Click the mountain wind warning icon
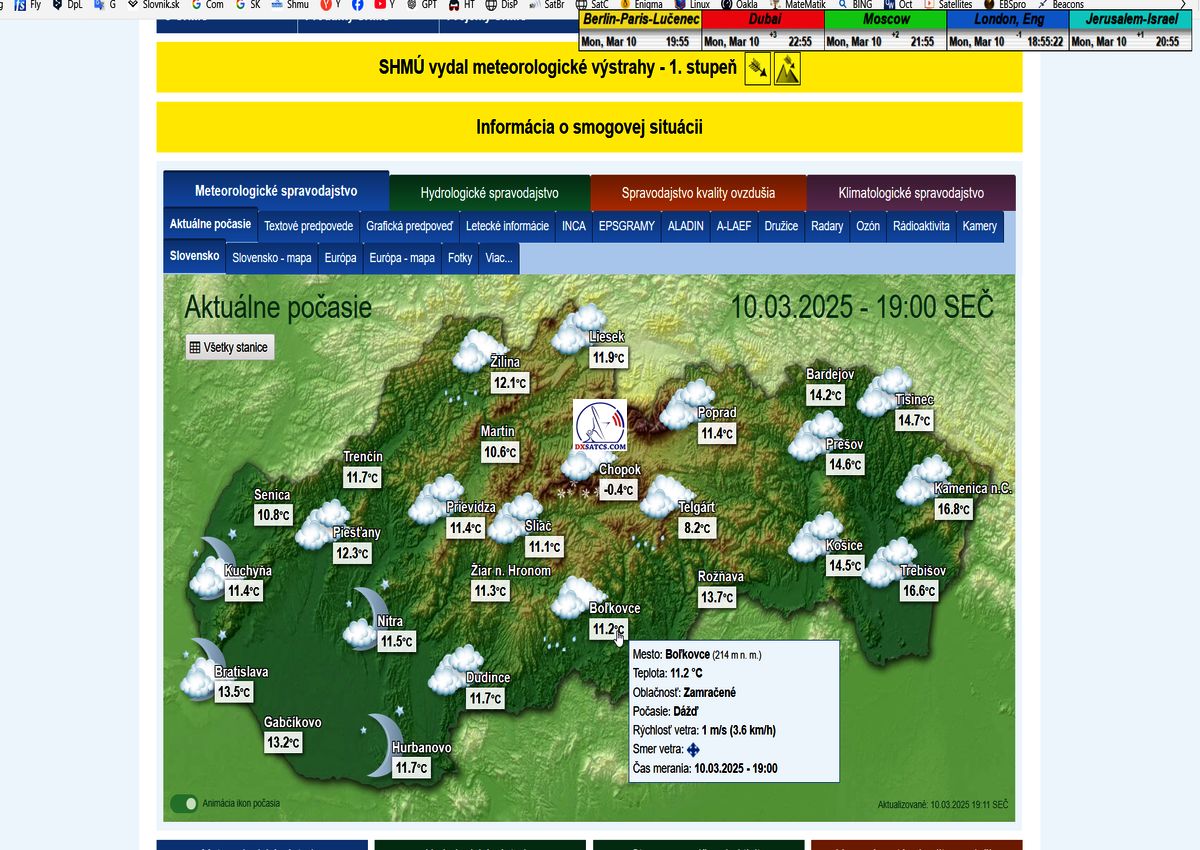This screenshot has height=850, width=1200. 787,69
